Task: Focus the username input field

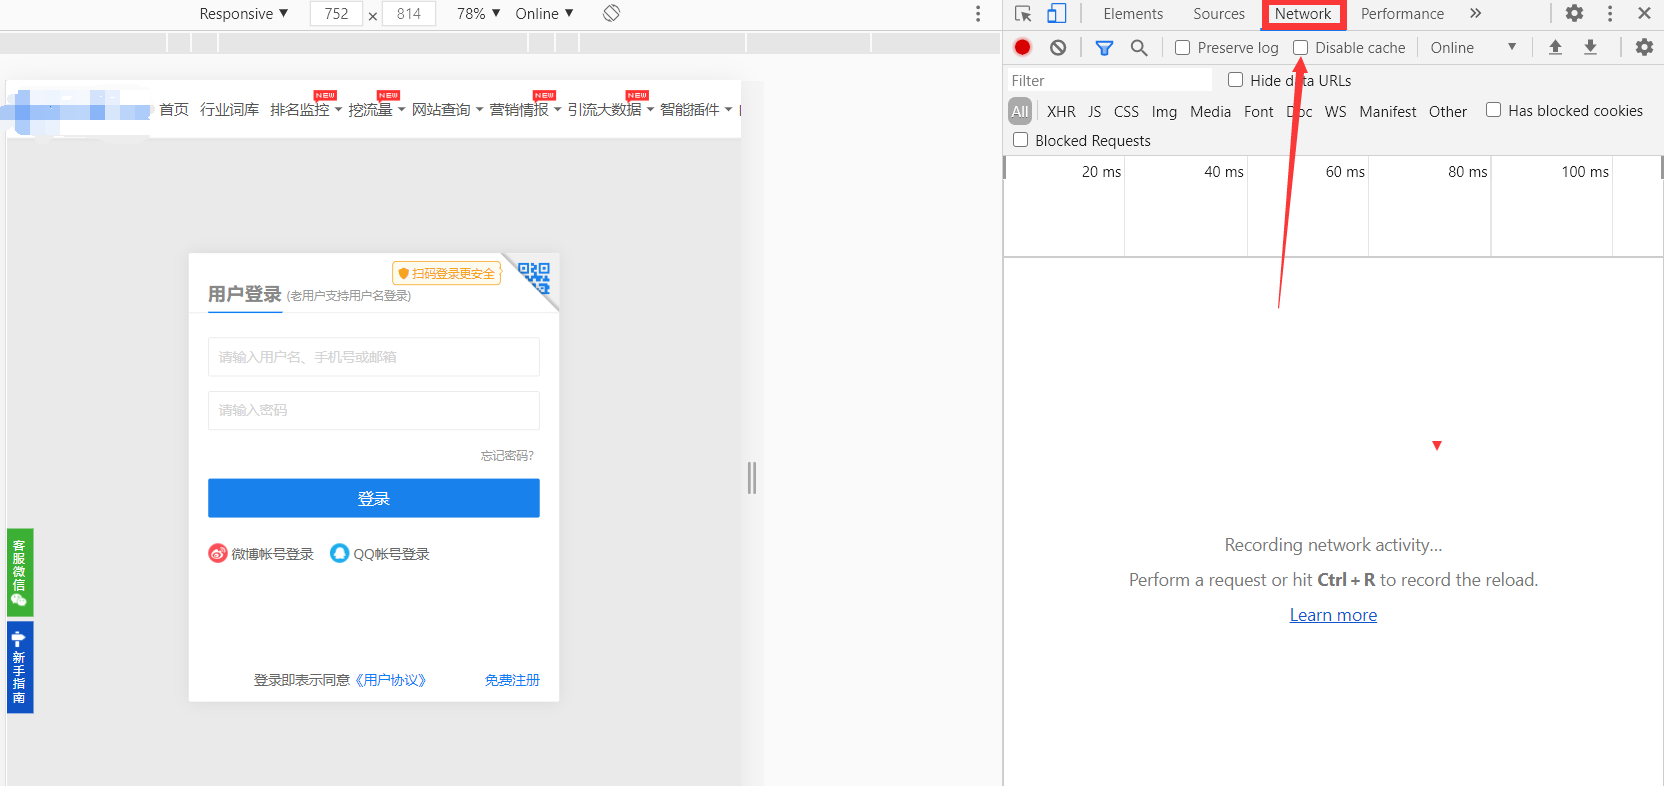Action: coord(374,357)
